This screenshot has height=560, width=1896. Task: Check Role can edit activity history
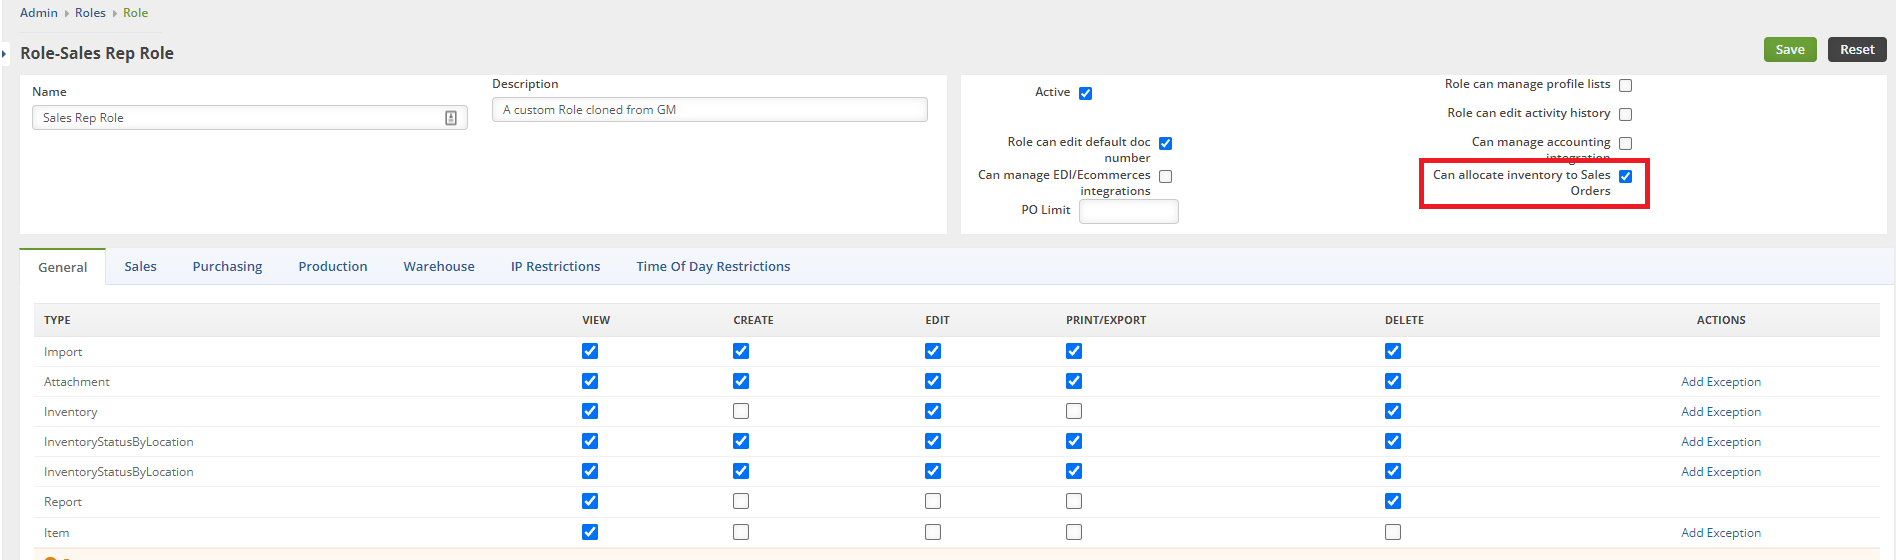click(x=1625, y=114)
